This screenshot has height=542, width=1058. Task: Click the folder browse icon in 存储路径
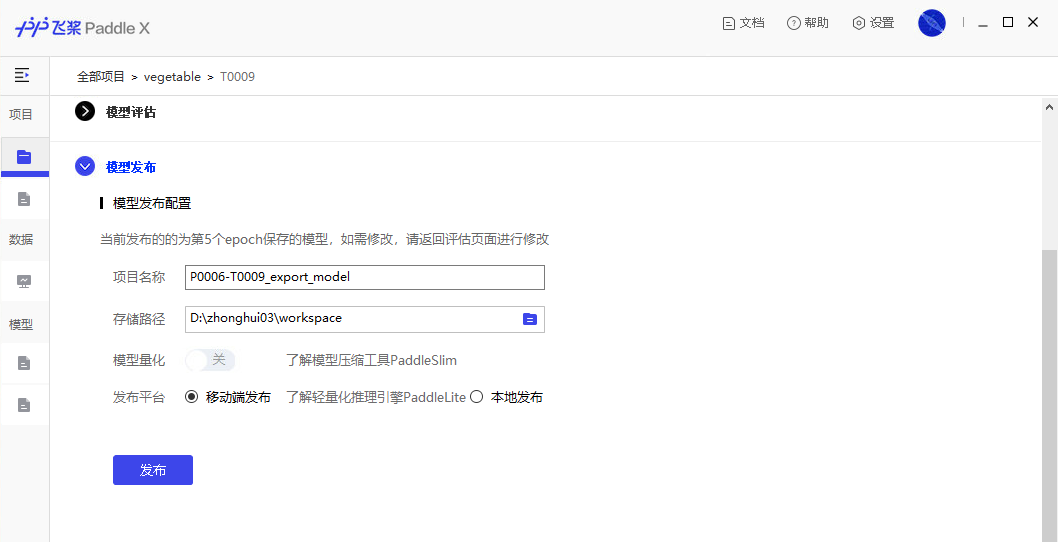530,319
